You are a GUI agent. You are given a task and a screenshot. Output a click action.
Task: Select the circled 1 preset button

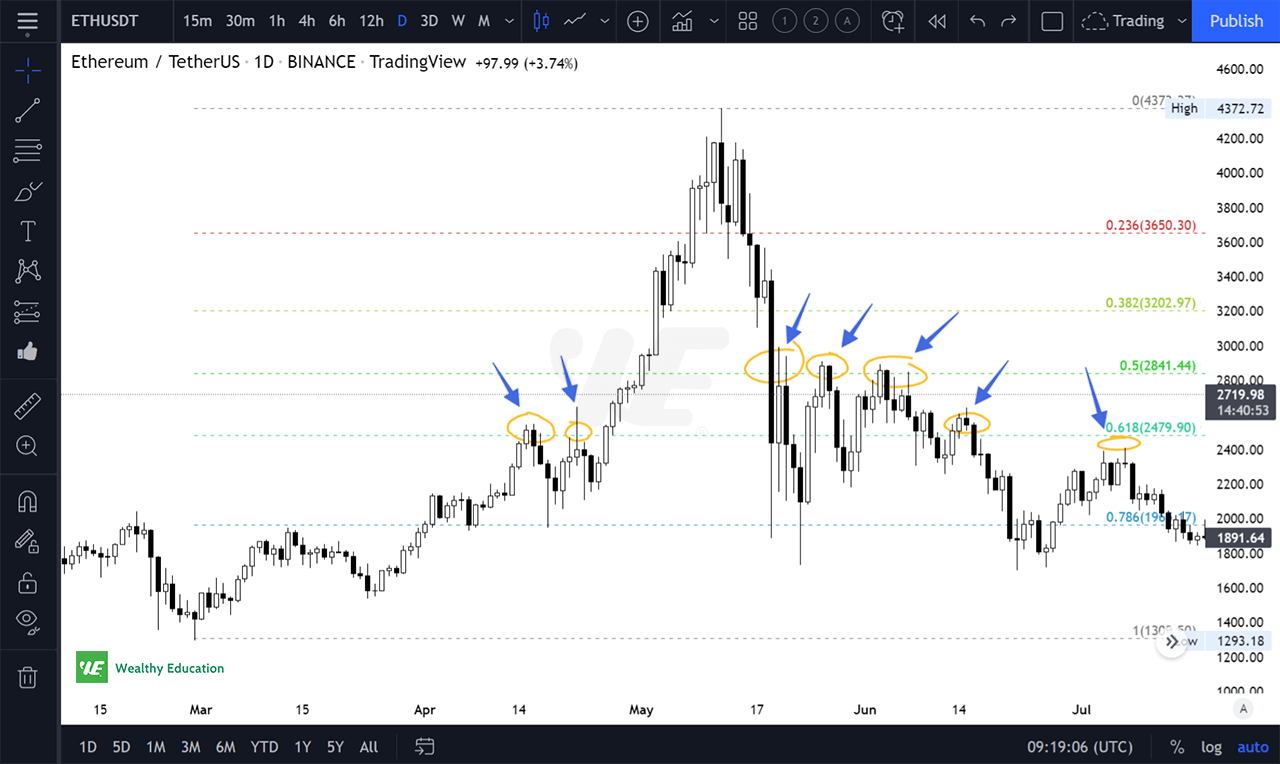[785, 21]
